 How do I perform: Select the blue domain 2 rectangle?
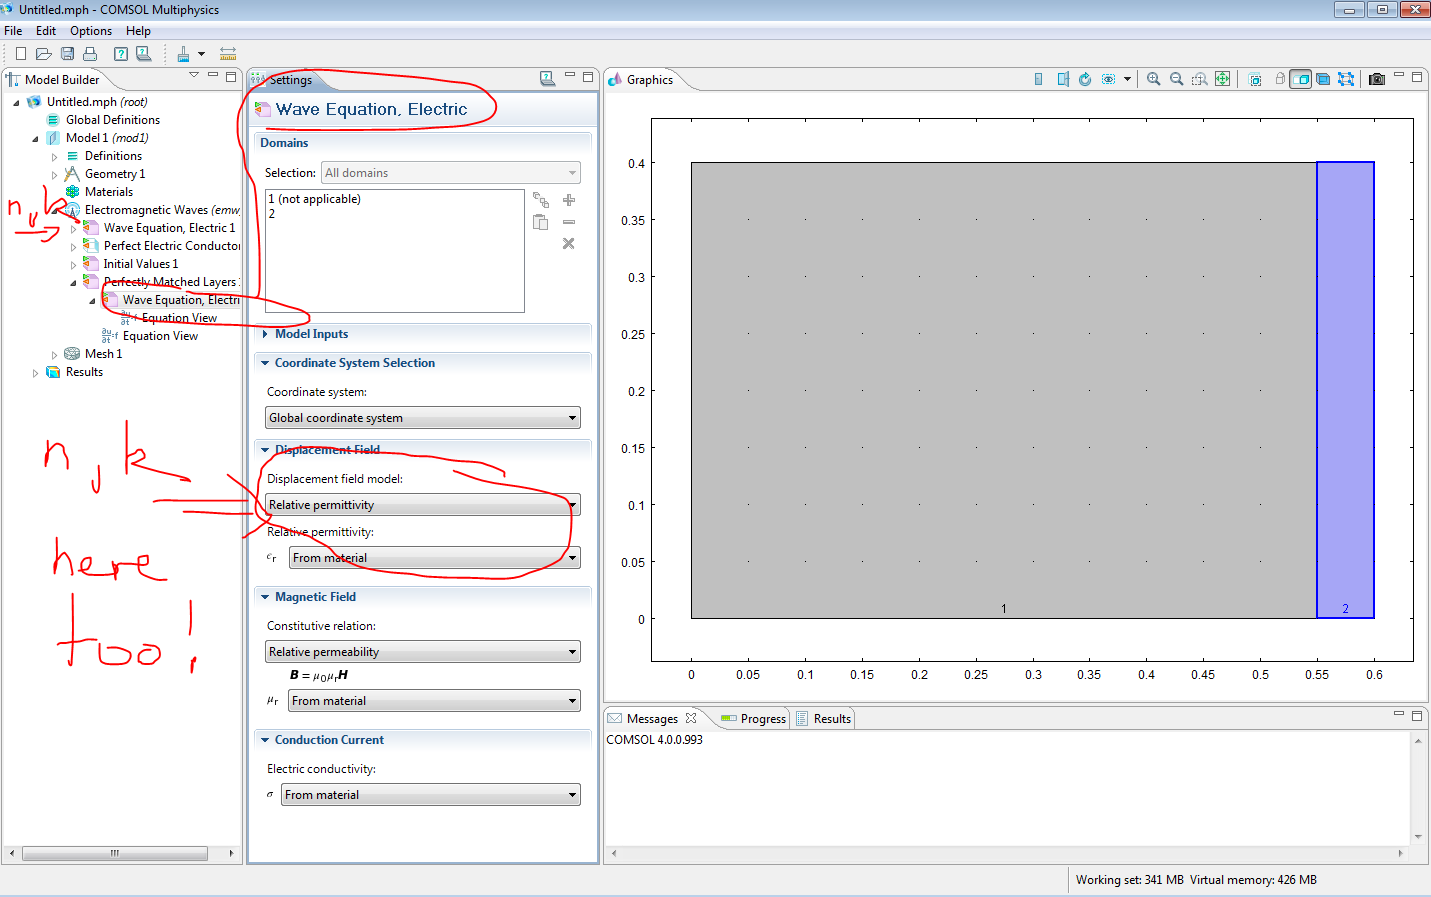coord(1345,390)
